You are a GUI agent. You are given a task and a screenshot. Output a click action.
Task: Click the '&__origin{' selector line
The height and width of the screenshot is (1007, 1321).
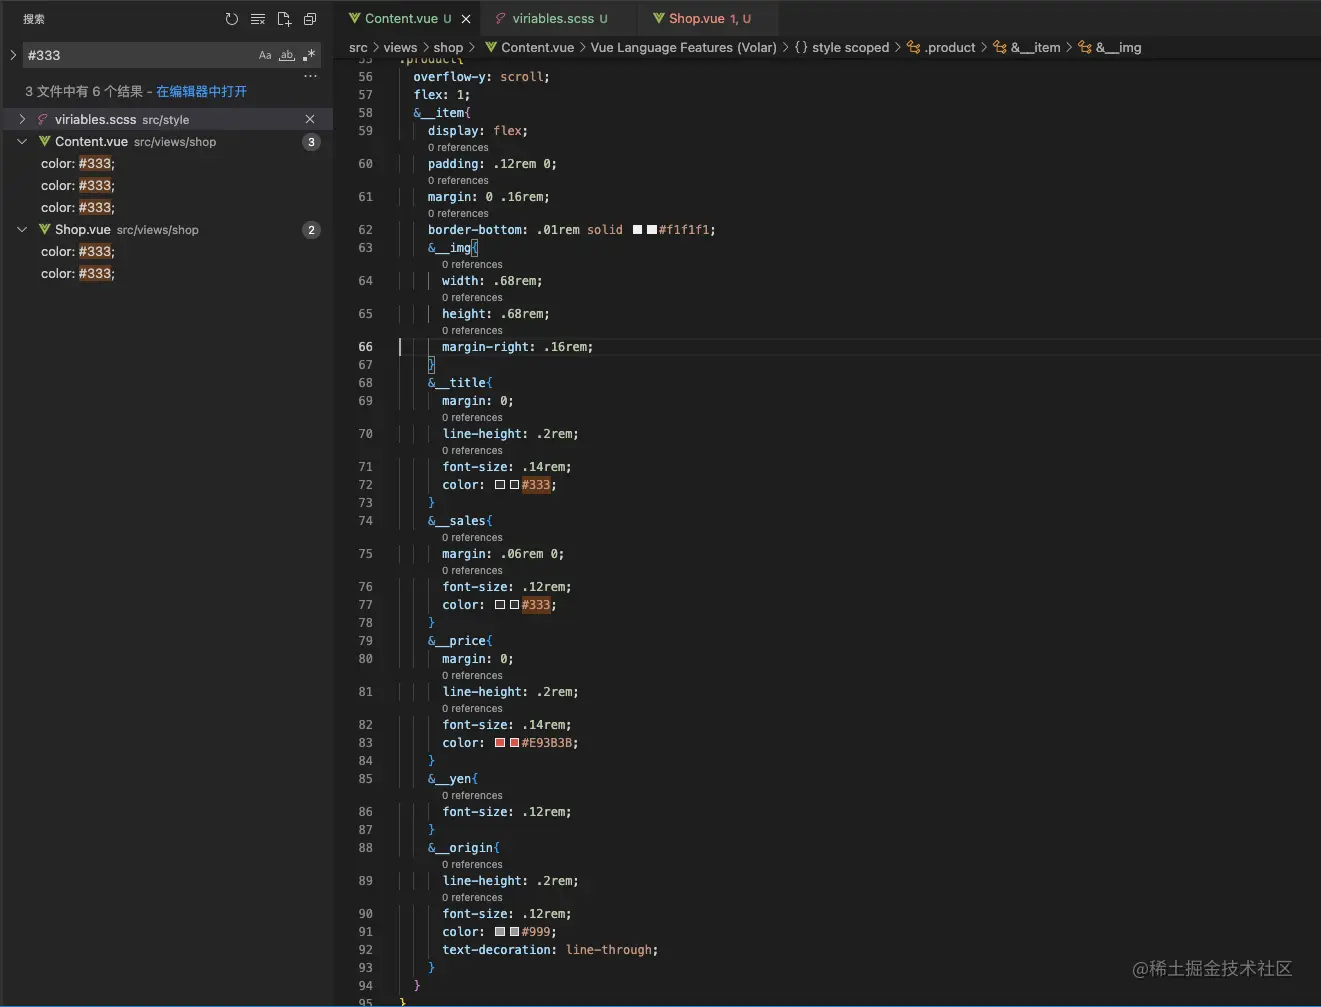tap(464, 848)
